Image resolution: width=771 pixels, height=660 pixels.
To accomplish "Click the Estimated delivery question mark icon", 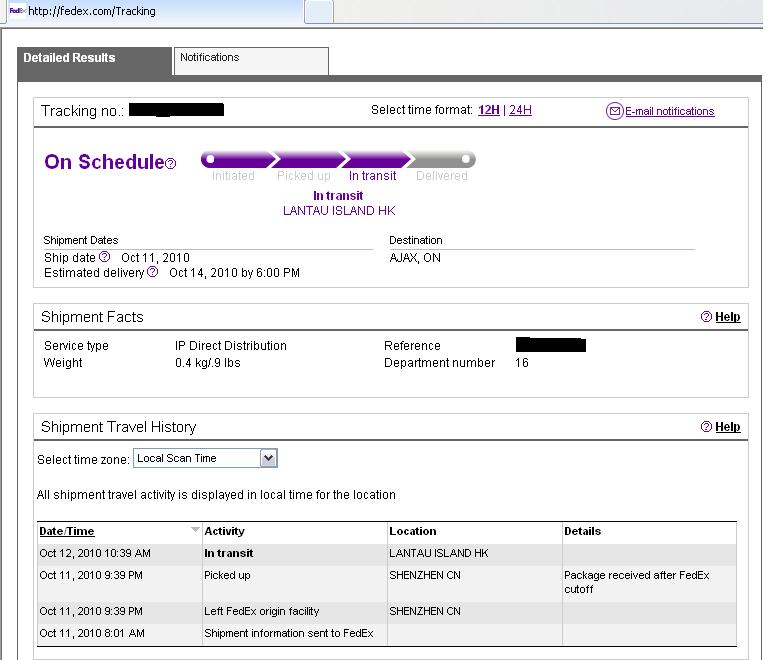I will pos(153,272).
